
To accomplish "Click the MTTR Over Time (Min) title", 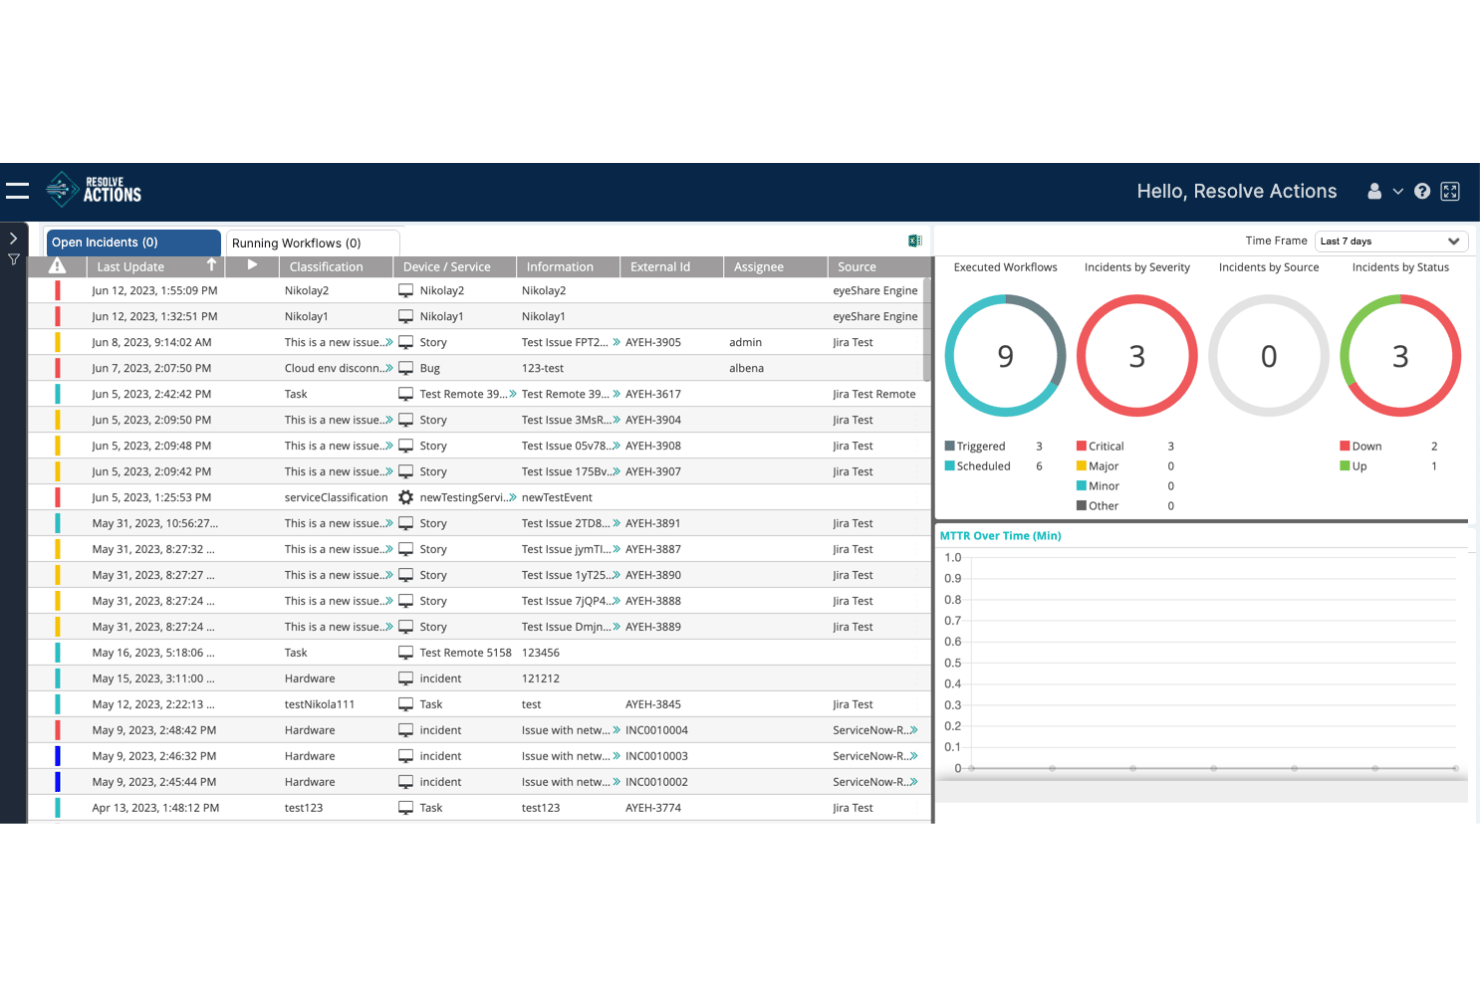I will pyautogui.click(x=1000, y=536).
